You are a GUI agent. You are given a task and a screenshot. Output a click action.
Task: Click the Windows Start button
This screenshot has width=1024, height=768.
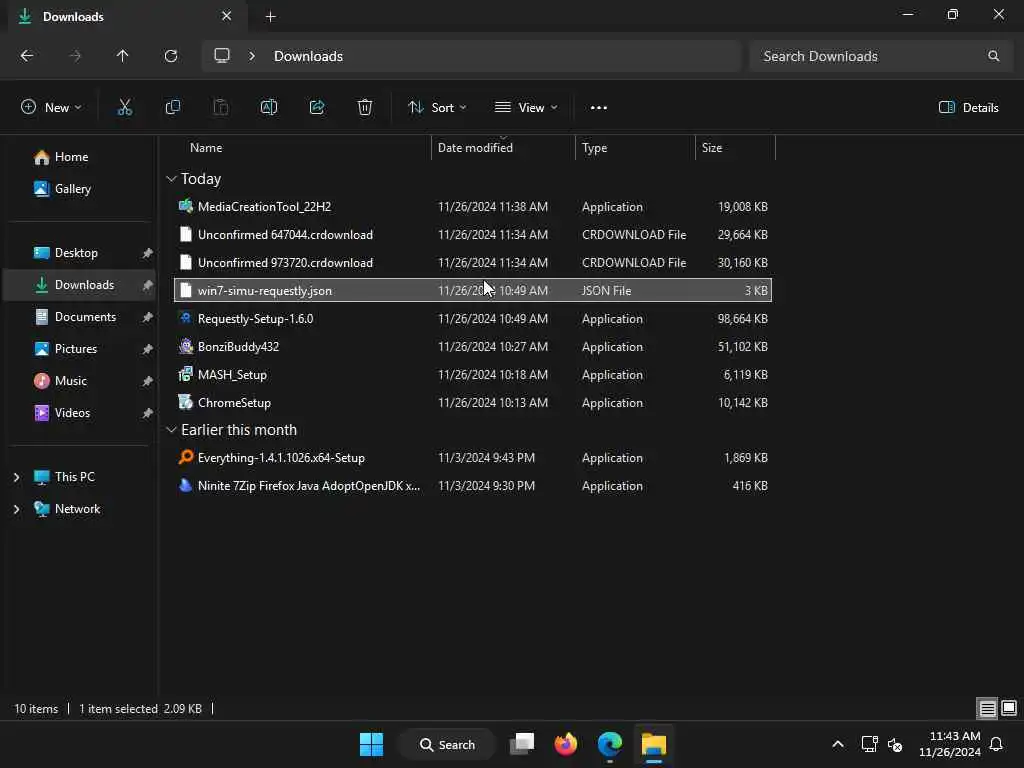click(x=372, y=744)
